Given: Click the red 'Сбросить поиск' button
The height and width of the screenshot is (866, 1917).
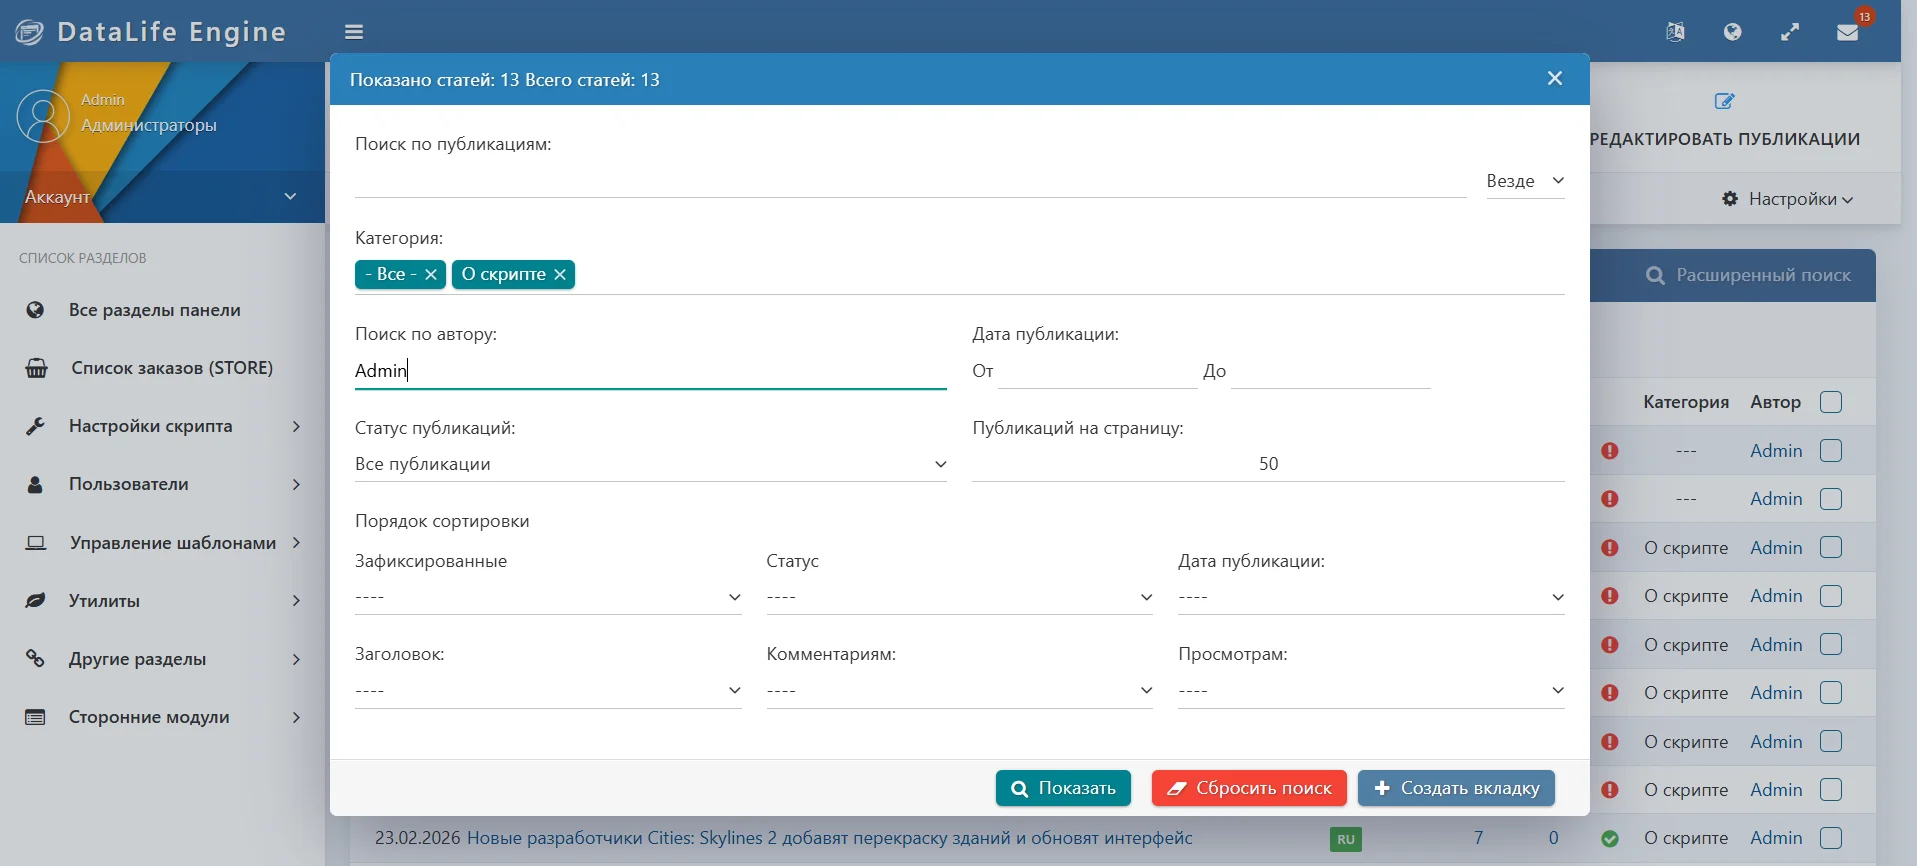Looking at the screenshot, I should 1249,788.
